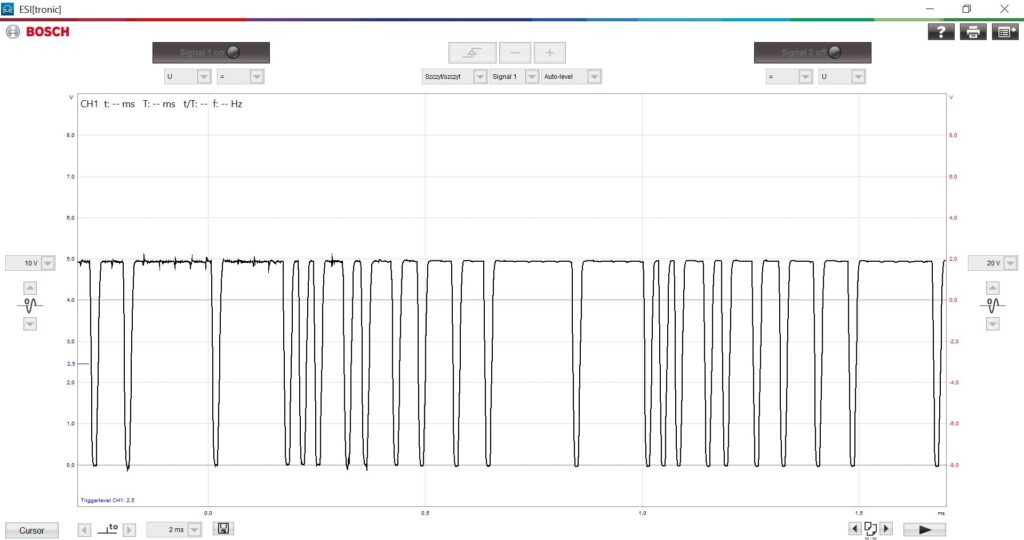The image size is (1024, 540).
Task: Open the Auto-level trigger dropdown
Action: tap(594, 76)
